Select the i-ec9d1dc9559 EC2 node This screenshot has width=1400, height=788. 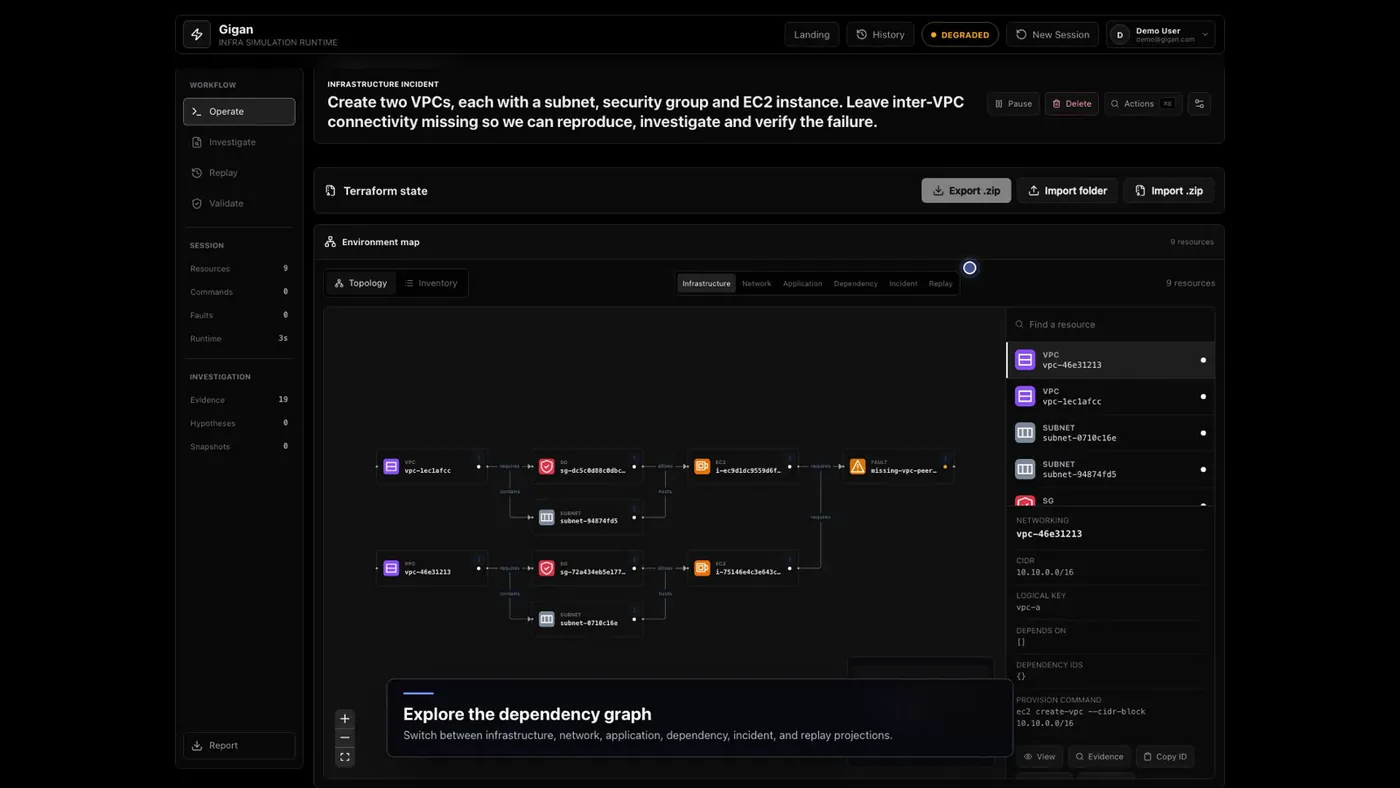(742, 466)
